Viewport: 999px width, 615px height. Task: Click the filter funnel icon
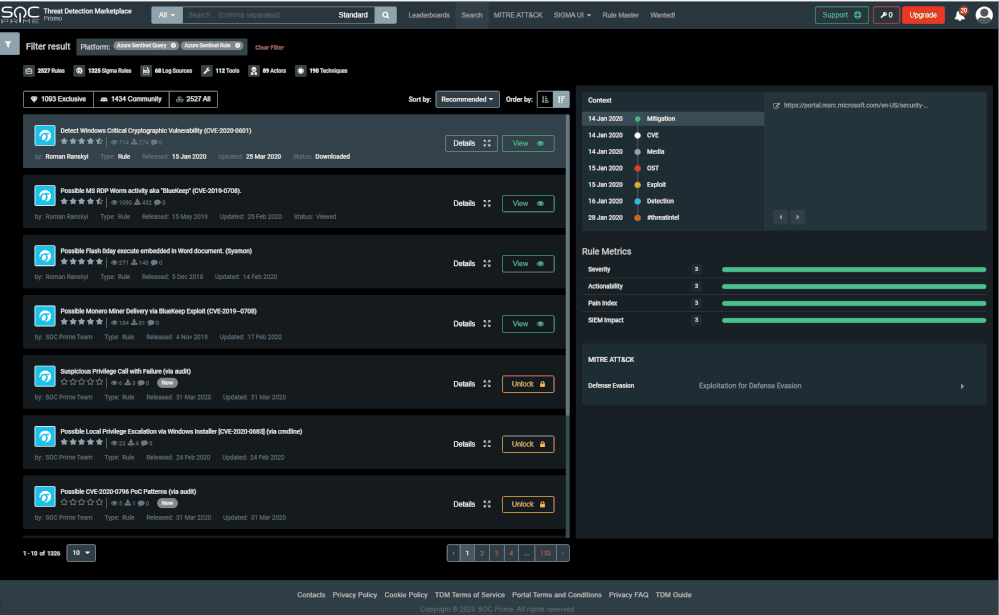[8, 44]
